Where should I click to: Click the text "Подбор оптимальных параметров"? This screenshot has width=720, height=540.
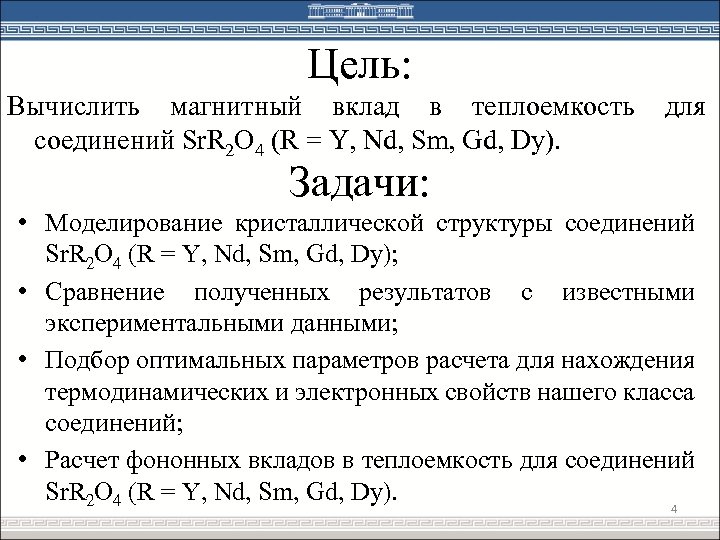point(231,362)
